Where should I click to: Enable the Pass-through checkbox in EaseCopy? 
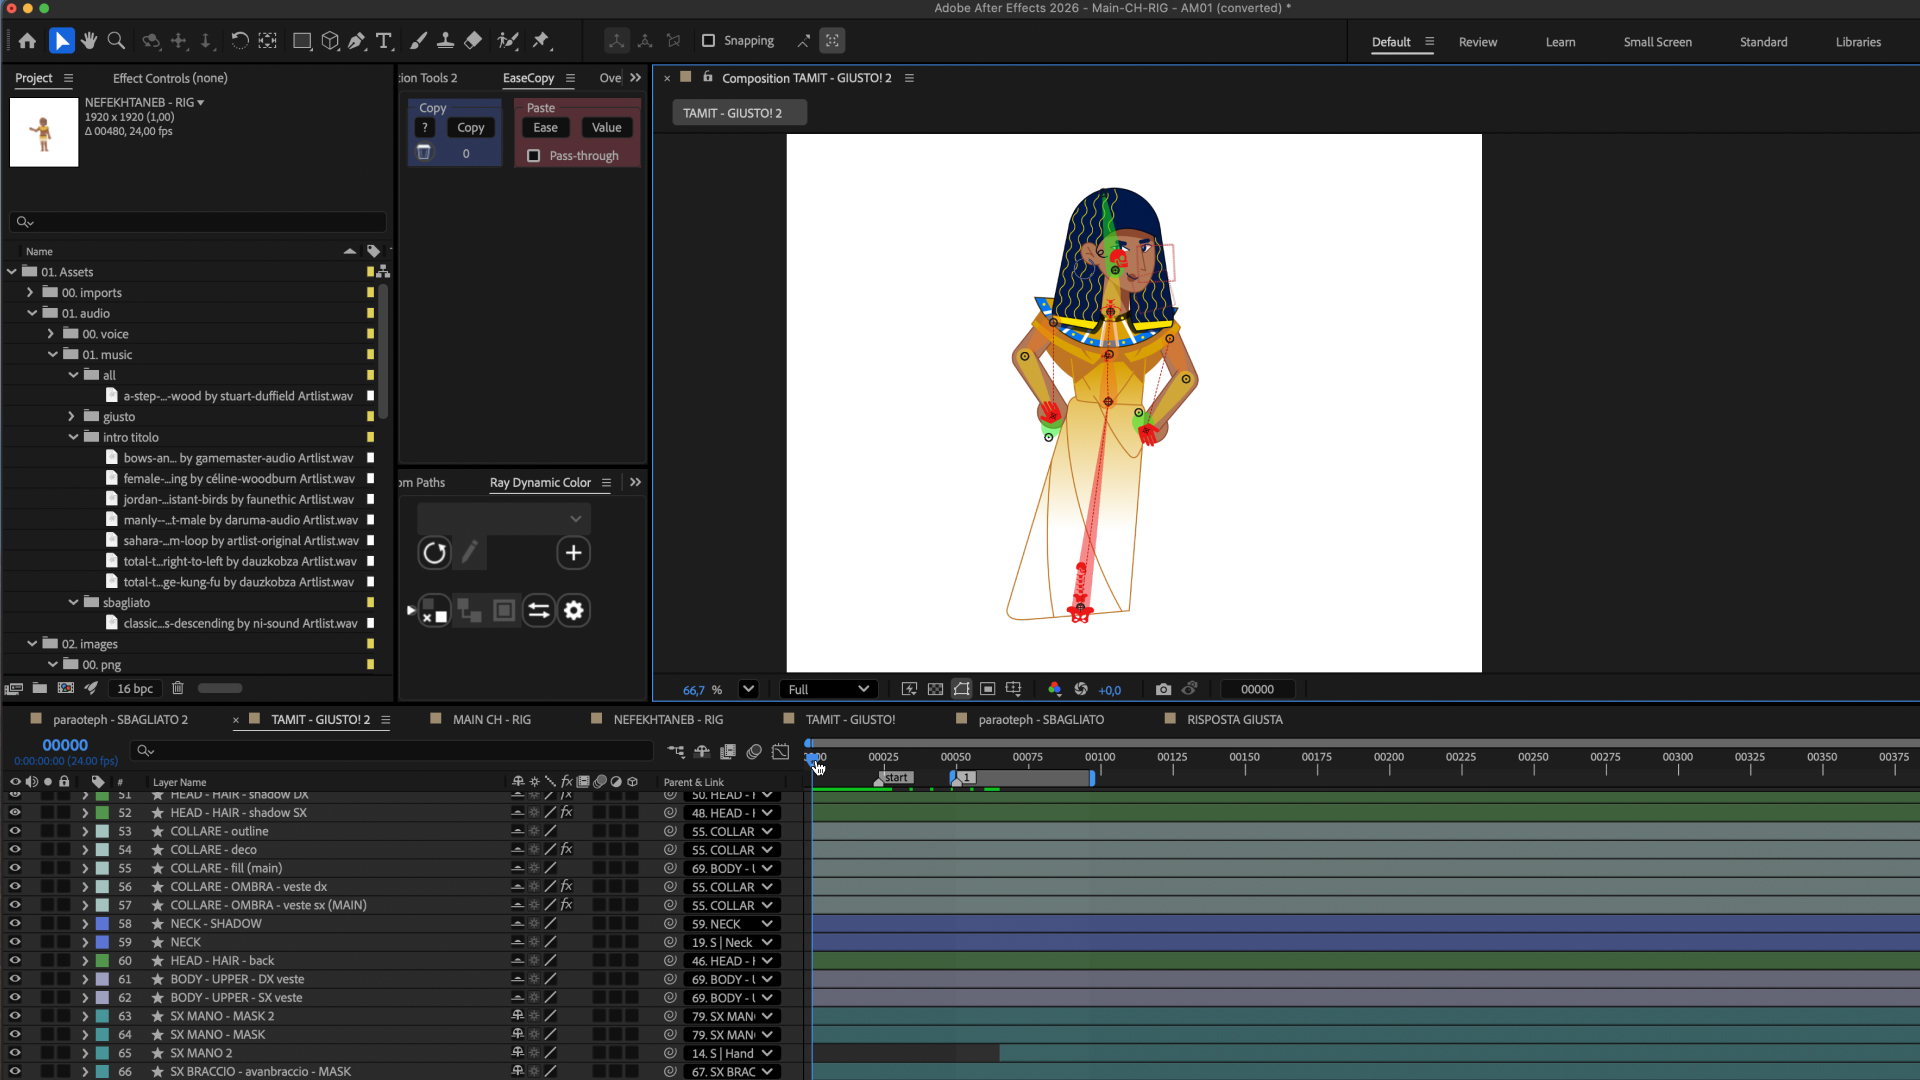(x=534, y=156)
